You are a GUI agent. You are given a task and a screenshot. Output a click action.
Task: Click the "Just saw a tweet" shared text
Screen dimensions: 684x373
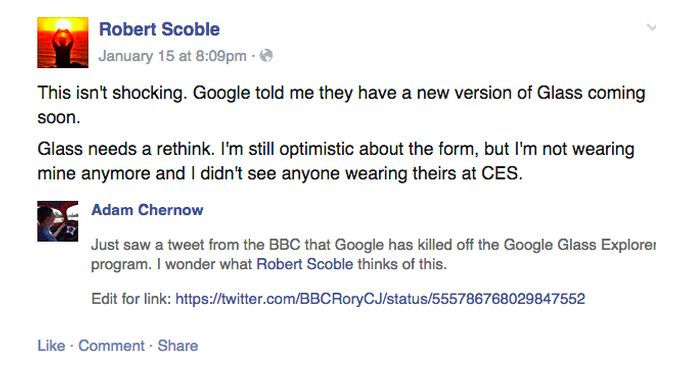pos(373,254)
